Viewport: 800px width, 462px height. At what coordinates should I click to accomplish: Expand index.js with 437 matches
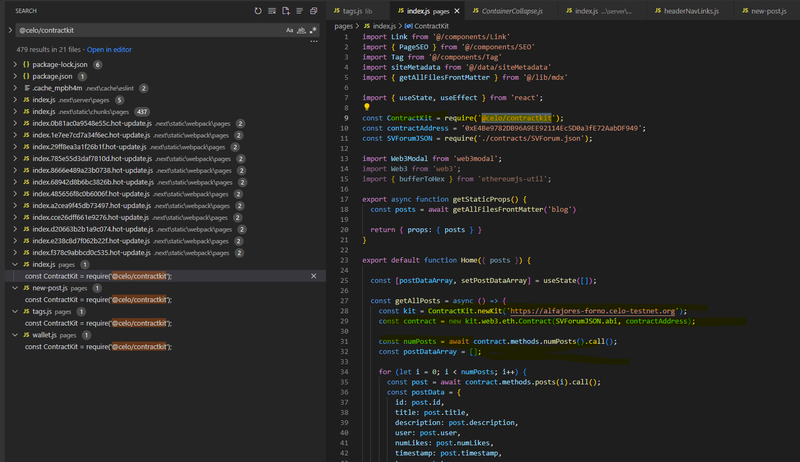click(15, 112)
